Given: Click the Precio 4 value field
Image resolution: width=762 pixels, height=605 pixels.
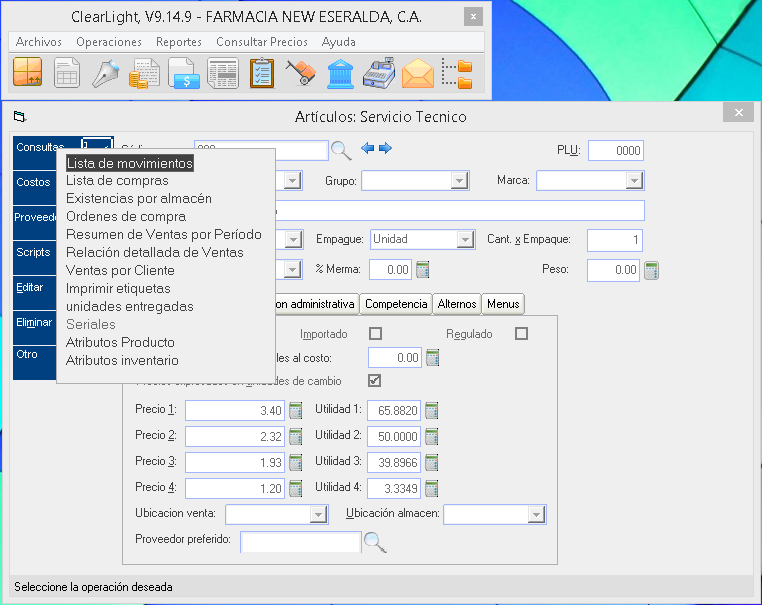Looking at the screenshot, I should coord(235,488).
